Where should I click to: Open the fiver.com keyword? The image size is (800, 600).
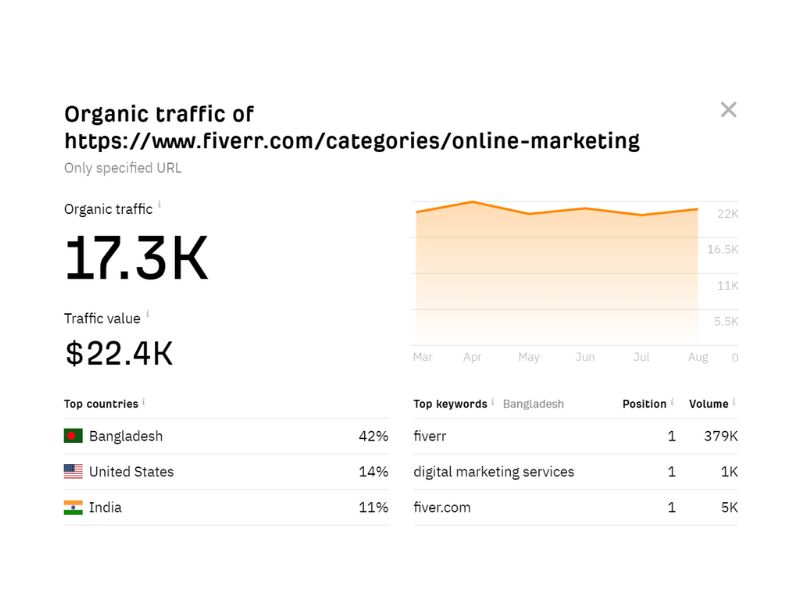(442, 508)
